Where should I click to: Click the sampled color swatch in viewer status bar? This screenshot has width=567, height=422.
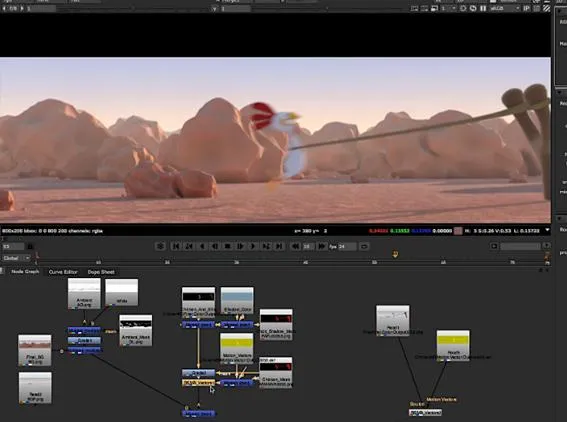[x=458, y=231]
